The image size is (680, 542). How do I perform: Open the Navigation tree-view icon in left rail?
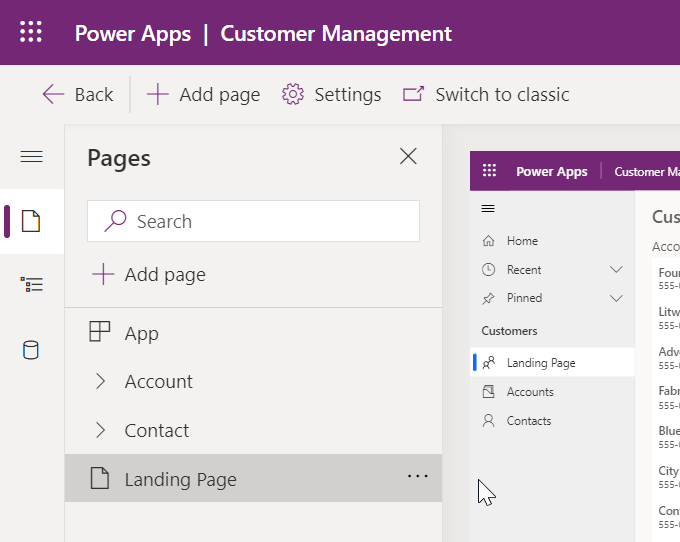point(32,285)
